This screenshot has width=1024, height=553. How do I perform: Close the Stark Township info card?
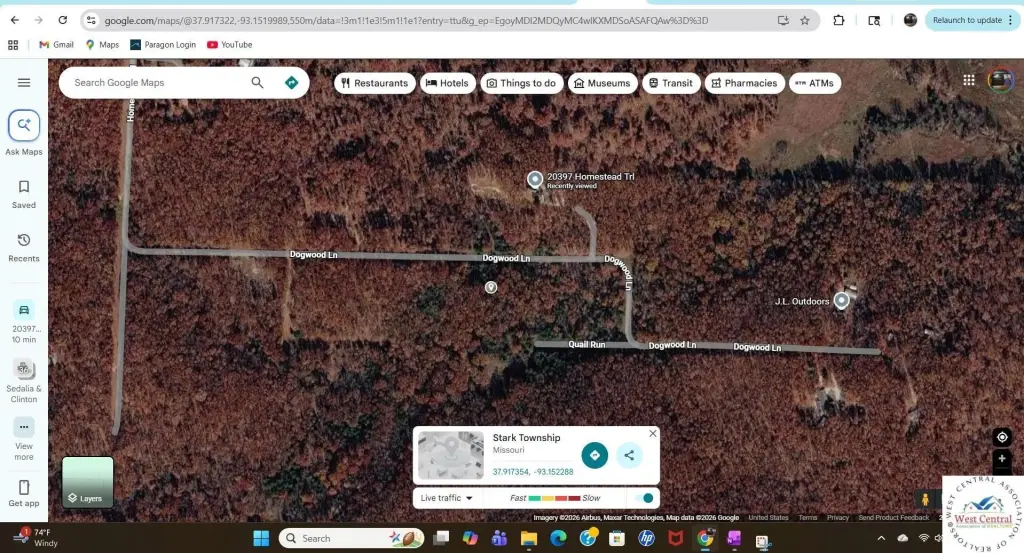(653, 434)
